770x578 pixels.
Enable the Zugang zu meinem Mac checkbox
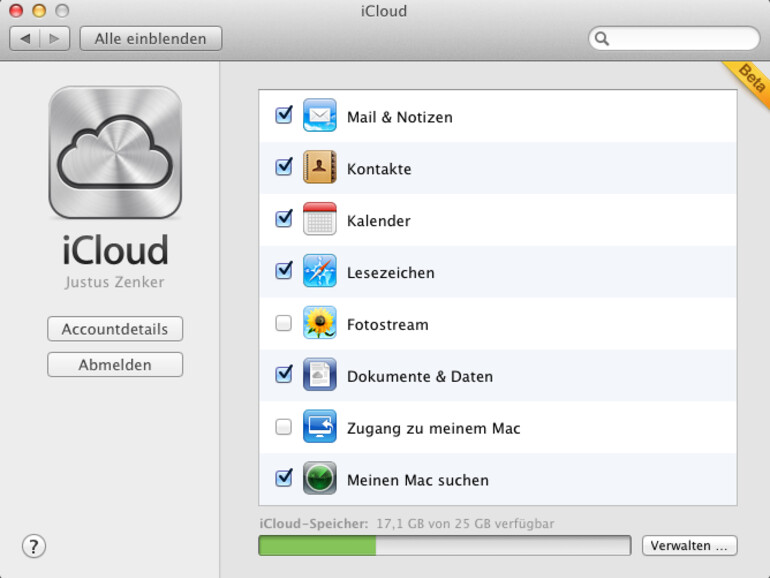(x=283, y=427)
